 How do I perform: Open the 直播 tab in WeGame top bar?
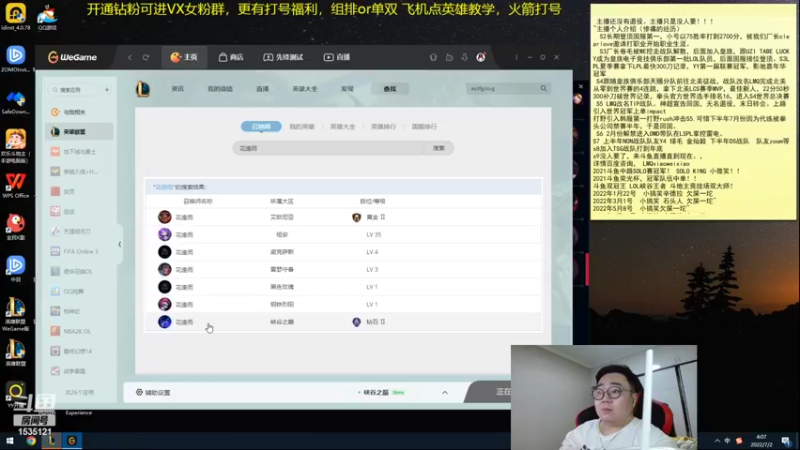(337, 57)
